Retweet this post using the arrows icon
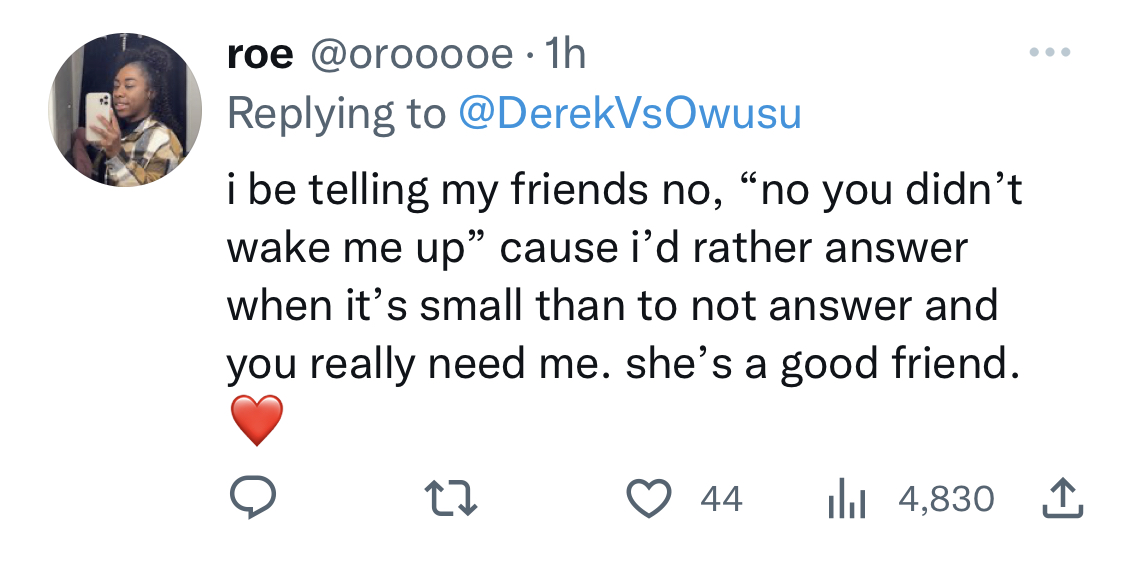This screenshot has height=561, width=1125. pyautogui.click(x=451, y=499)
